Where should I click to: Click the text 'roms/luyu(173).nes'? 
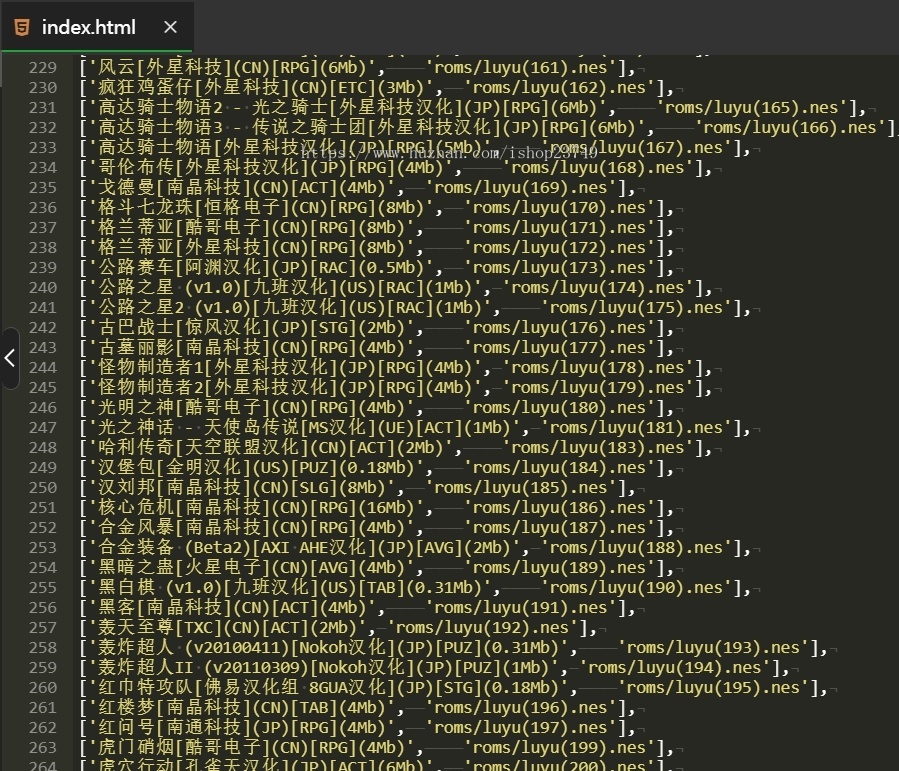point(559,268)
